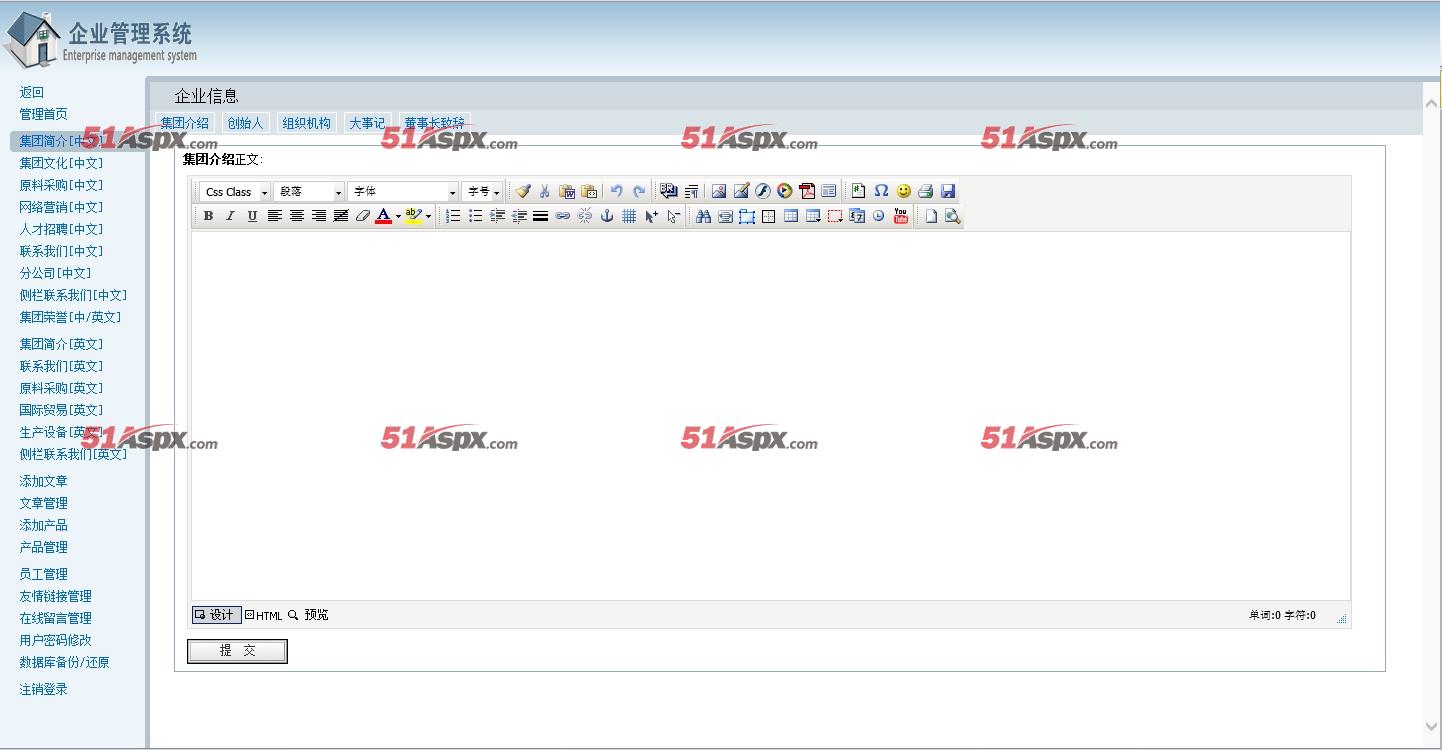The image size is (1442, 750).
Task: Switch editor to 设计 design mode
Action: tap(217, 615)
